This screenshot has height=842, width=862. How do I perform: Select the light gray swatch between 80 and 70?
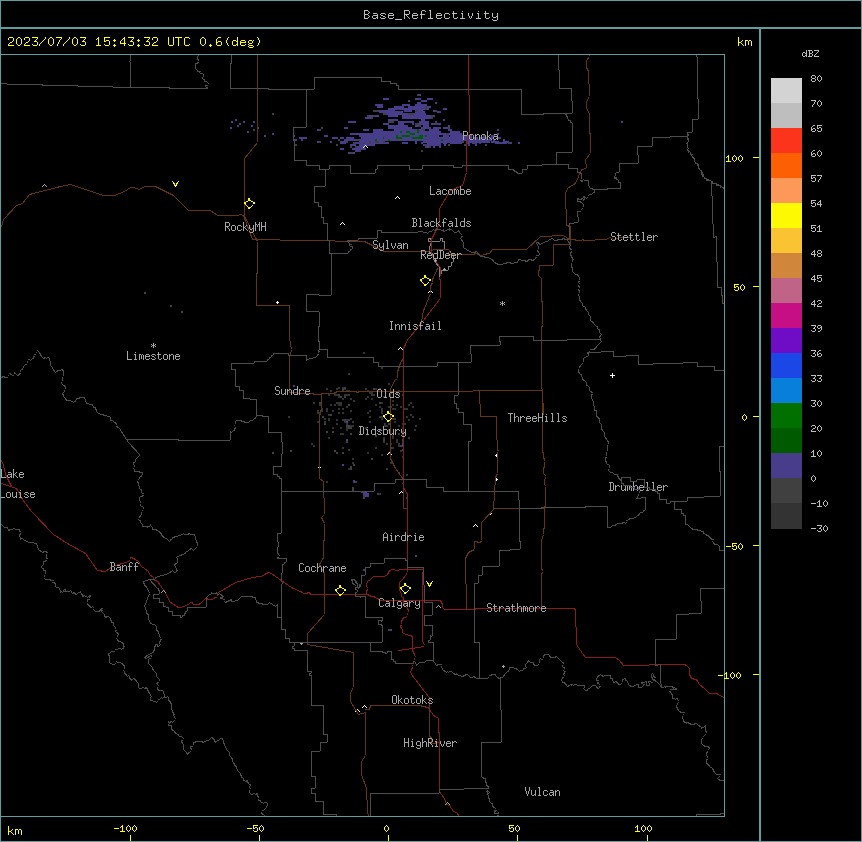(786, 91)
